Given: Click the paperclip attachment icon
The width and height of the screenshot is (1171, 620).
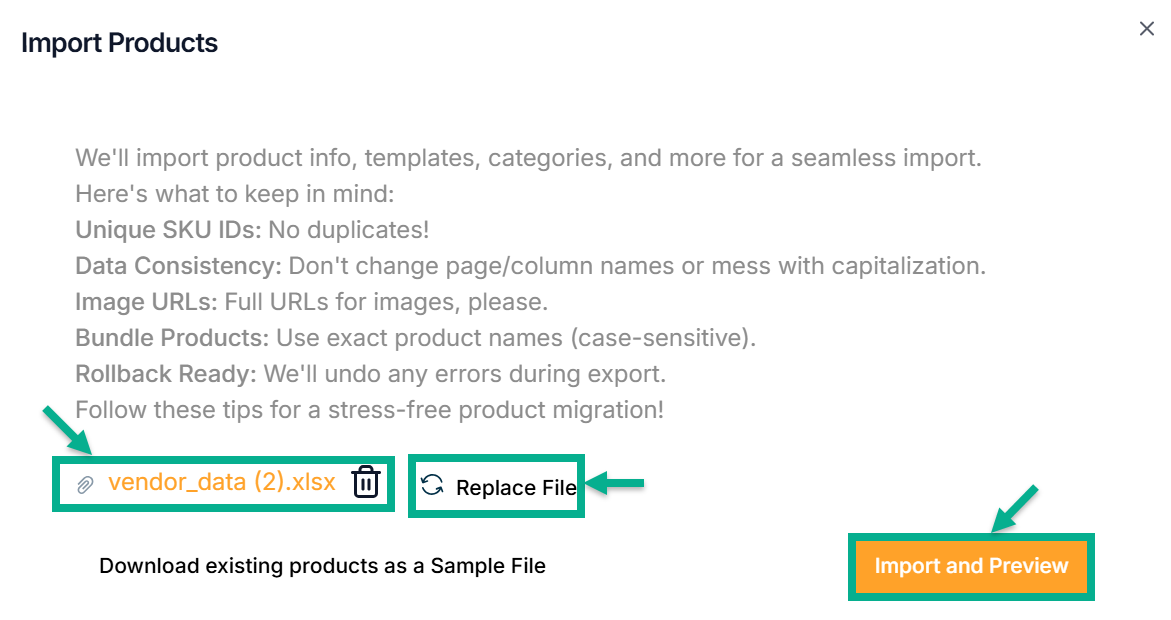Looking at the screenshot, I should 86,485.
